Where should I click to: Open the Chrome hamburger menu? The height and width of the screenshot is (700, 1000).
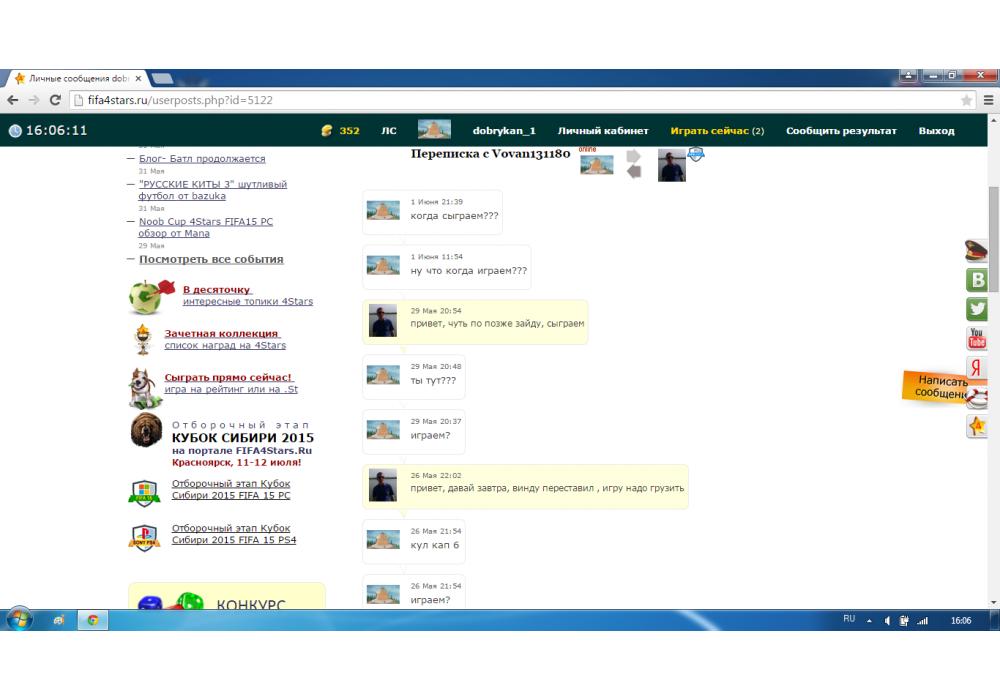[988, 100]
